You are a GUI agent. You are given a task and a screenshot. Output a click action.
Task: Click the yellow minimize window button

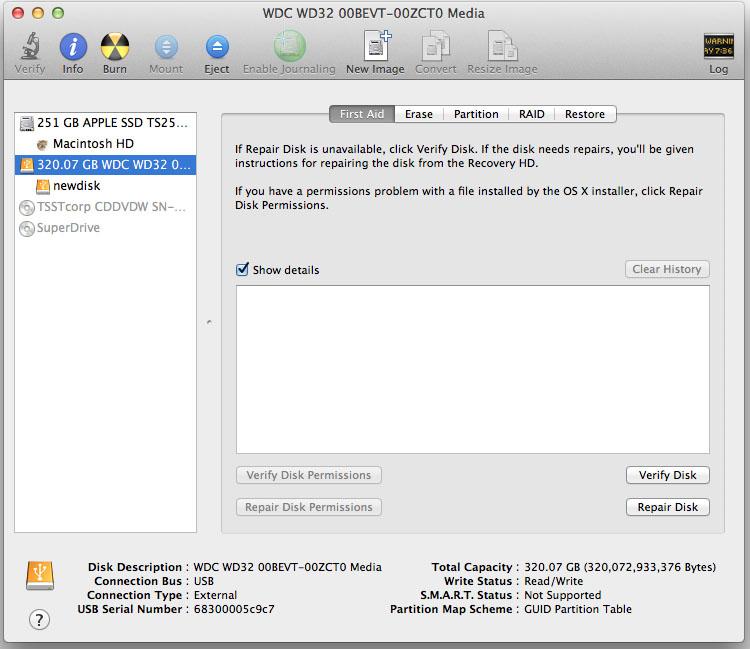tap(38, 13)
